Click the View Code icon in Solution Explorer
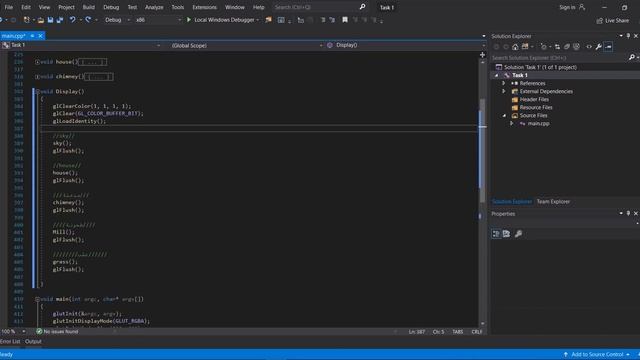Screen dimensions: 640x360 tap(589, 47)
